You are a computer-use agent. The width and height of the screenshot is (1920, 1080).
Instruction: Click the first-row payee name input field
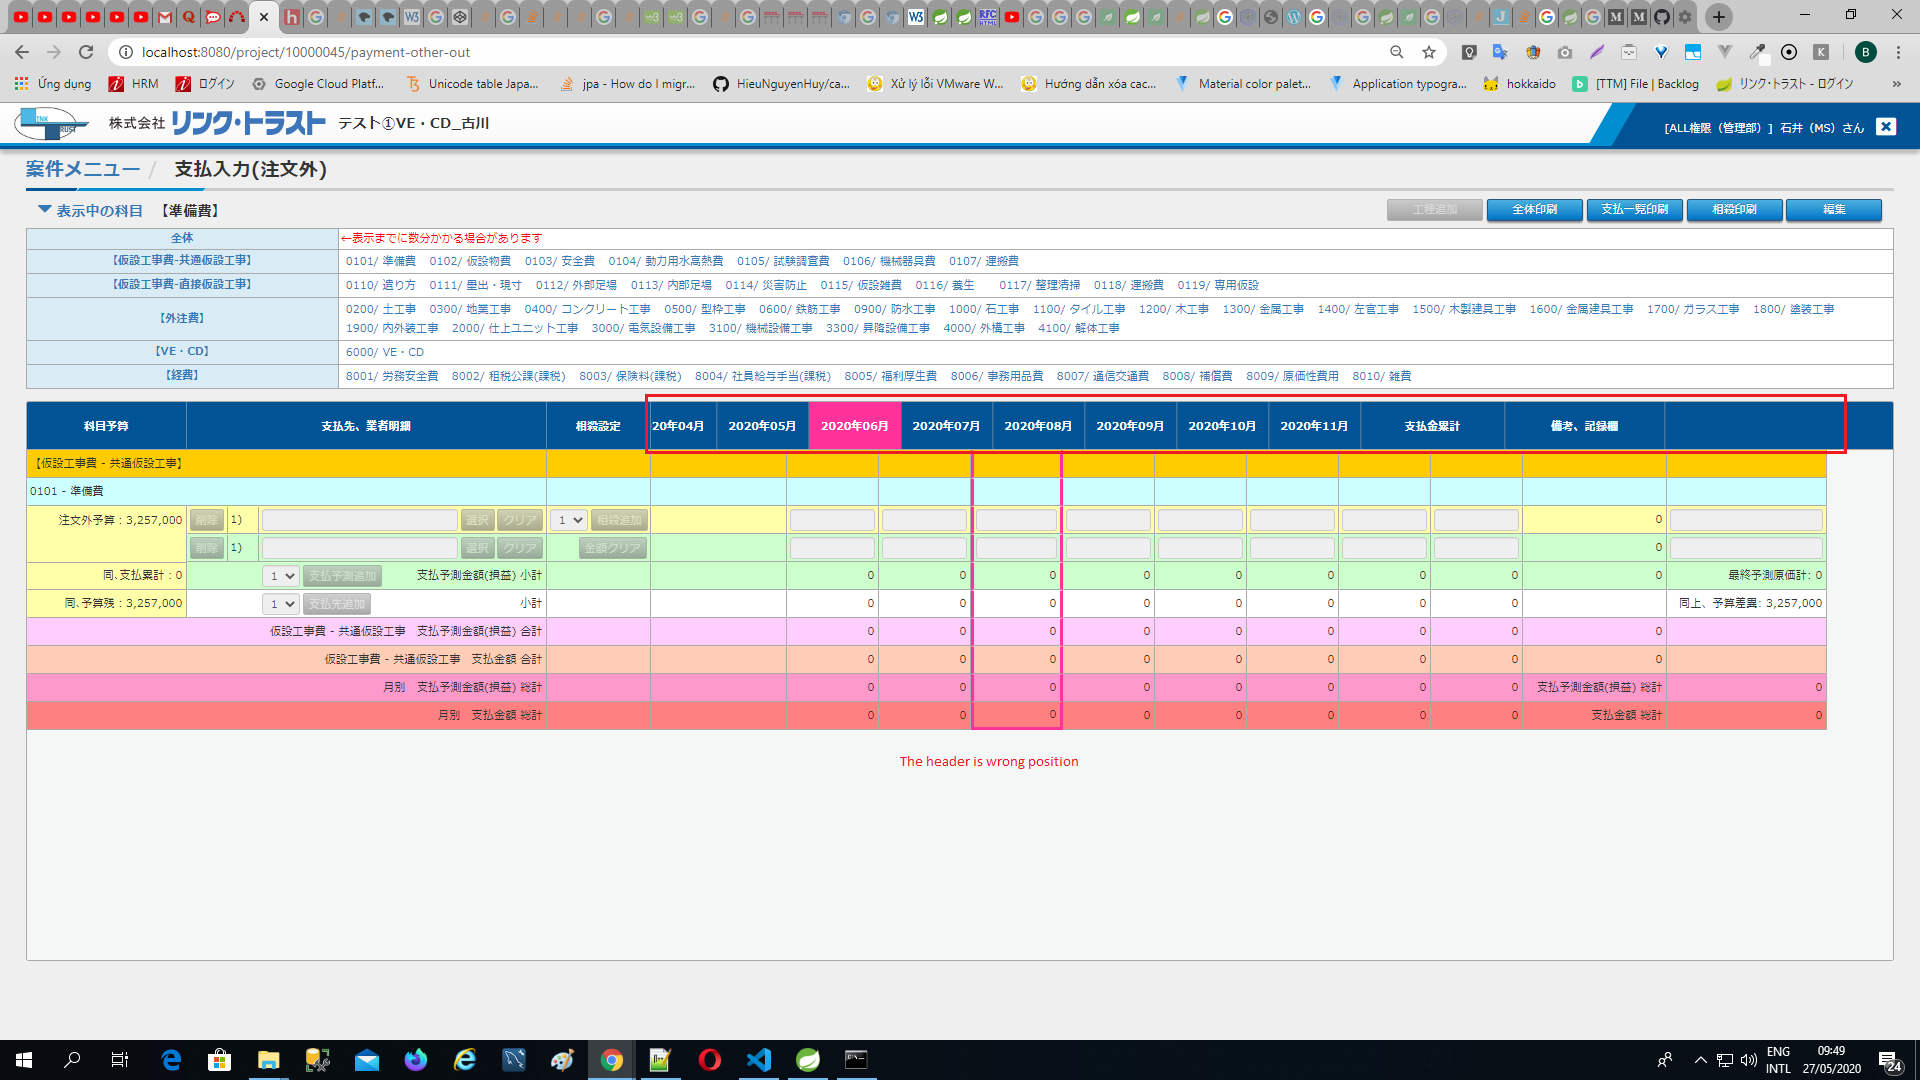[359, 520]
